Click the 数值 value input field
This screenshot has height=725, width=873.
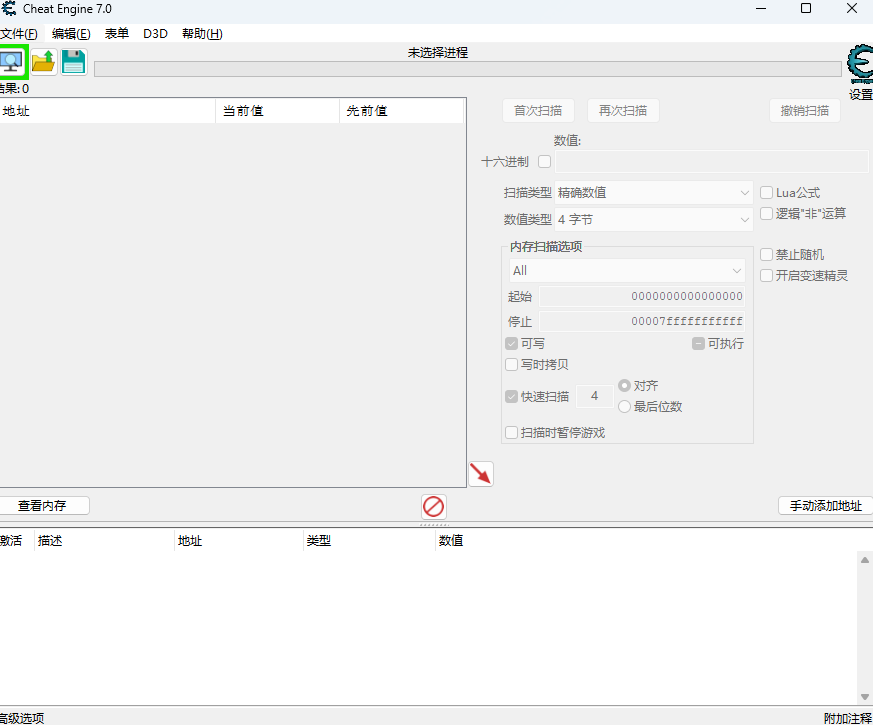pyautogui.click(x=712, y=162)
